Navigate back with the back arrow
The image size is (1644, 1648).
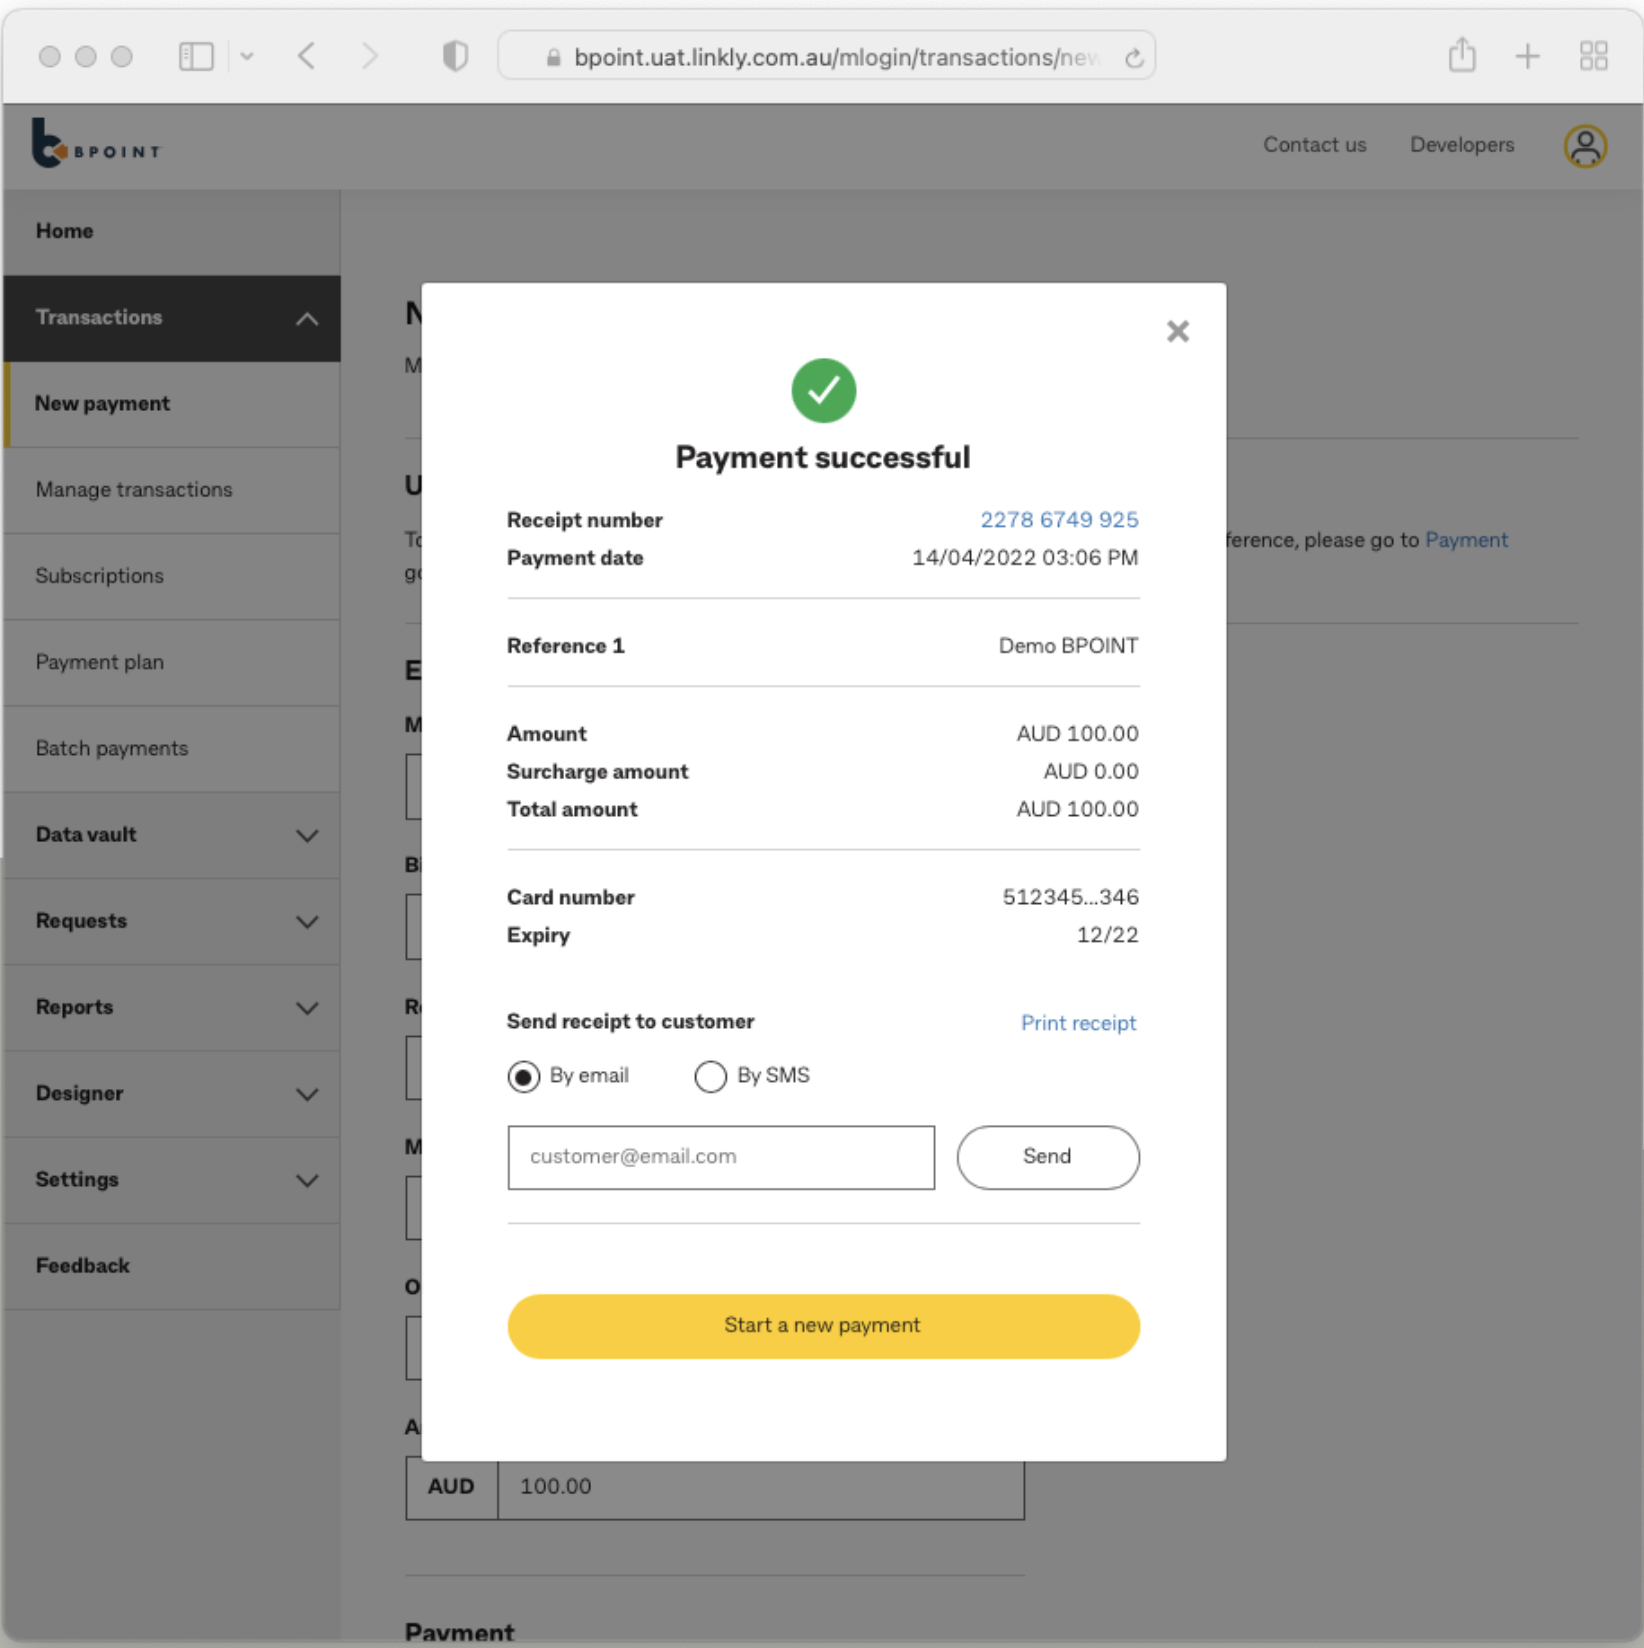coord(307,56)
